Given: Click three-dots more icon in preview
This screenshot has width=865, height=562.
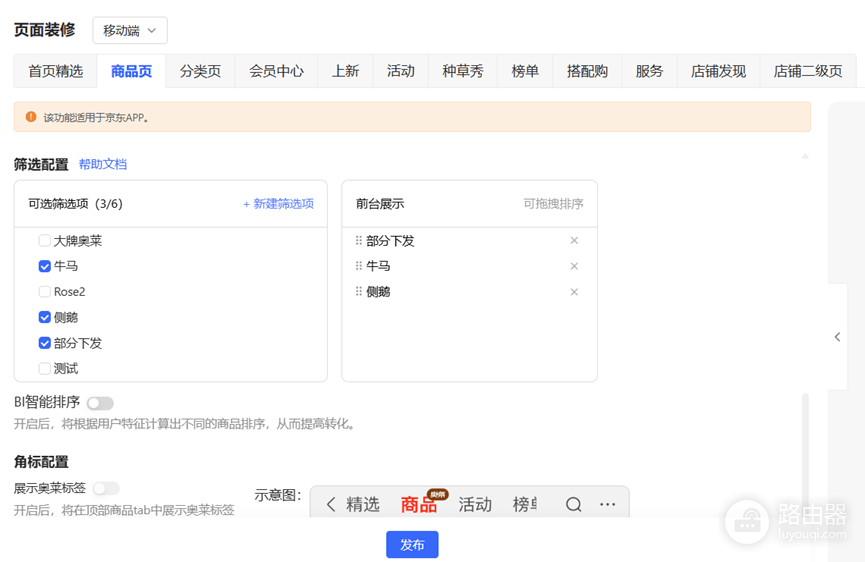Looking at the screenshot, I should click(607, 504).
